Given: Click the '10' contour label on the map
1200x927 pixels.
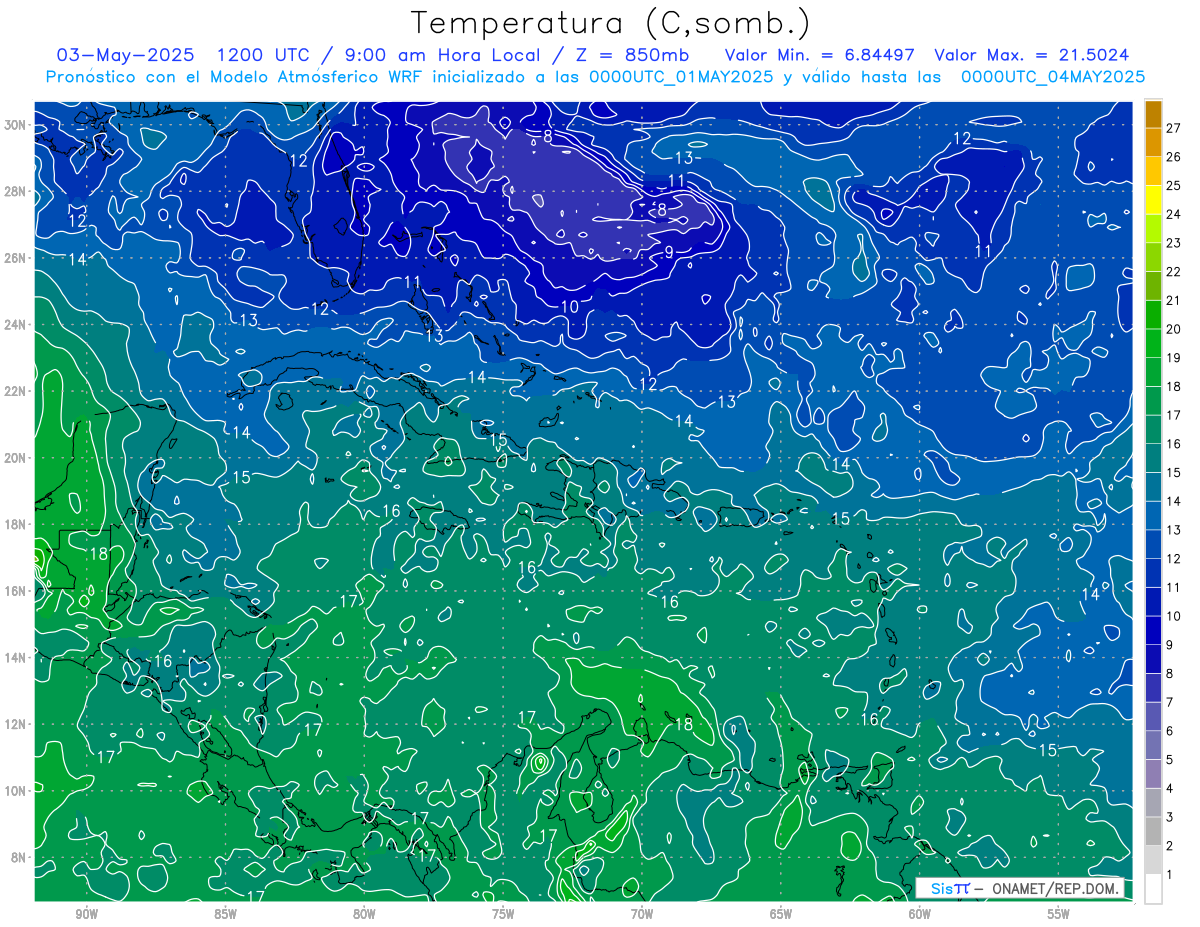Looking at the screenshot, I should [x=570, y=307].
